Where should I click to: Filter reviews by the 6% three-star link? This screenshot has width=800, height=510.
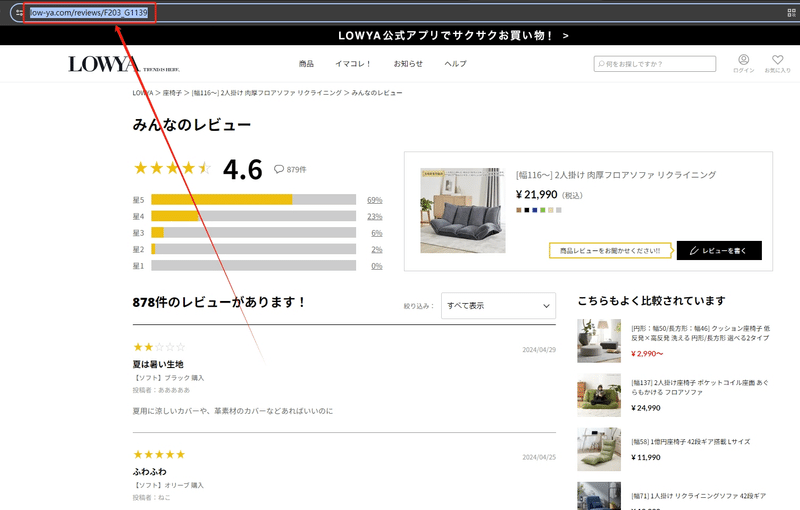coord(377,233)
